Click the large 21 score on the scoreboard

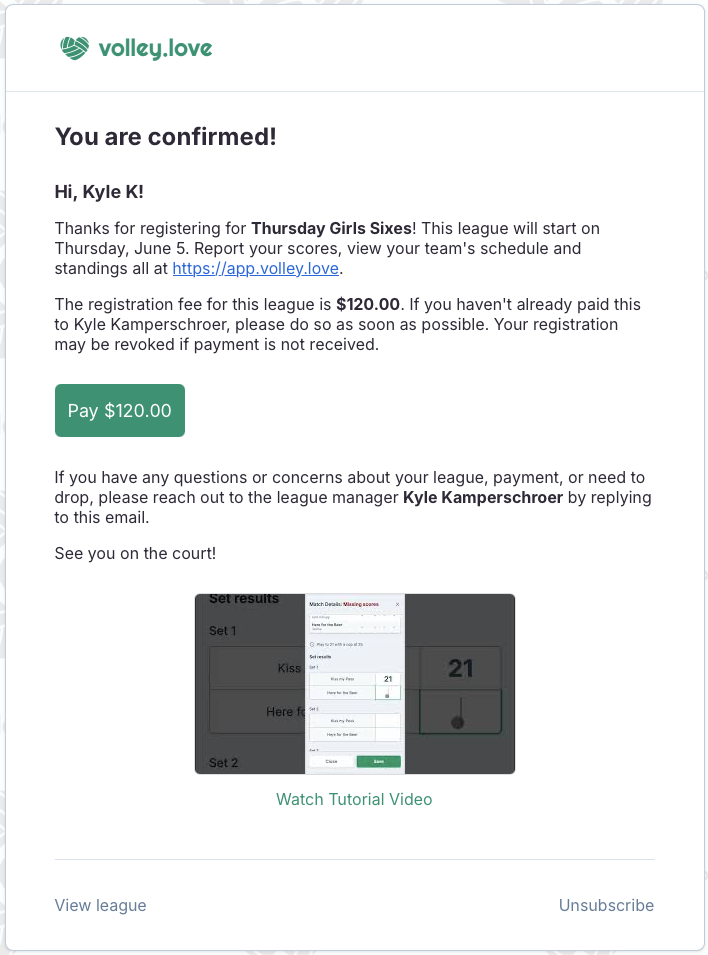[x=460, y=667]
